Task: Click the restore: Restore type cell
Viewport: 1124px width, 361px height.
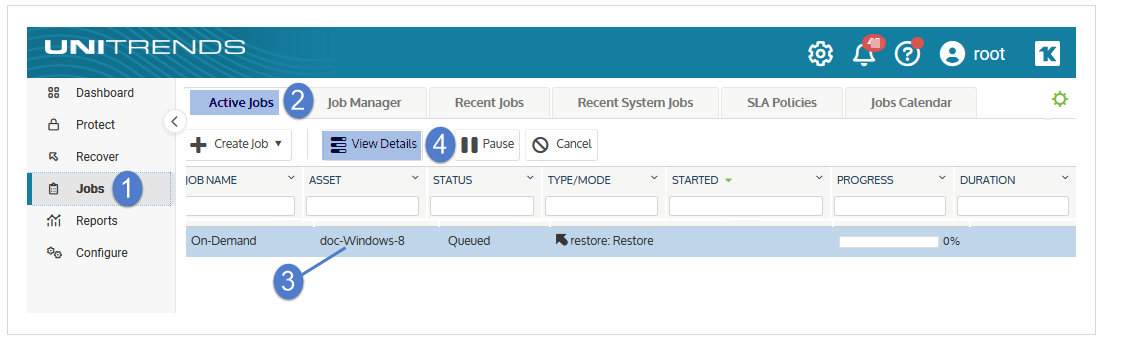Action: (604, 241)
